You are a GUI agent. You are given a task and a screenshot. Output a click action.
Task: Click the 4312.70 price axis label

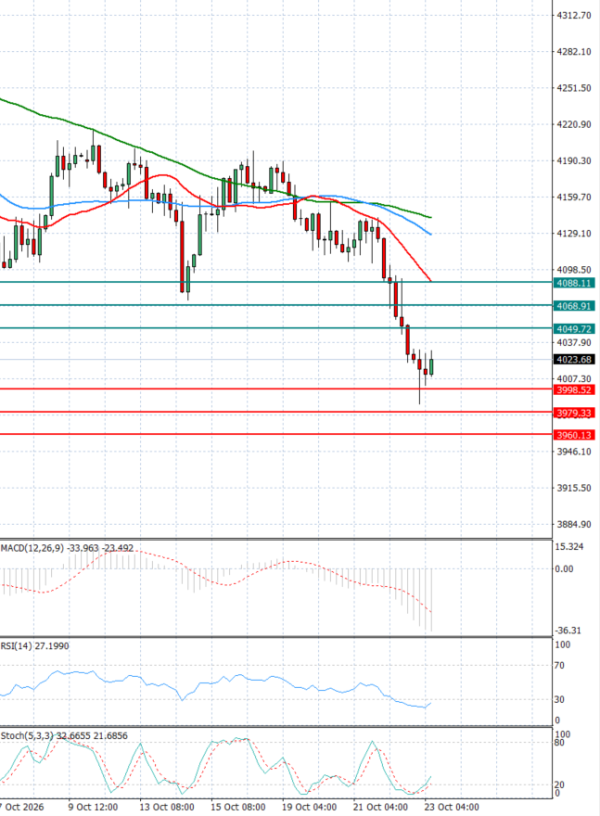pyautogui.click(x=574, y=16)
